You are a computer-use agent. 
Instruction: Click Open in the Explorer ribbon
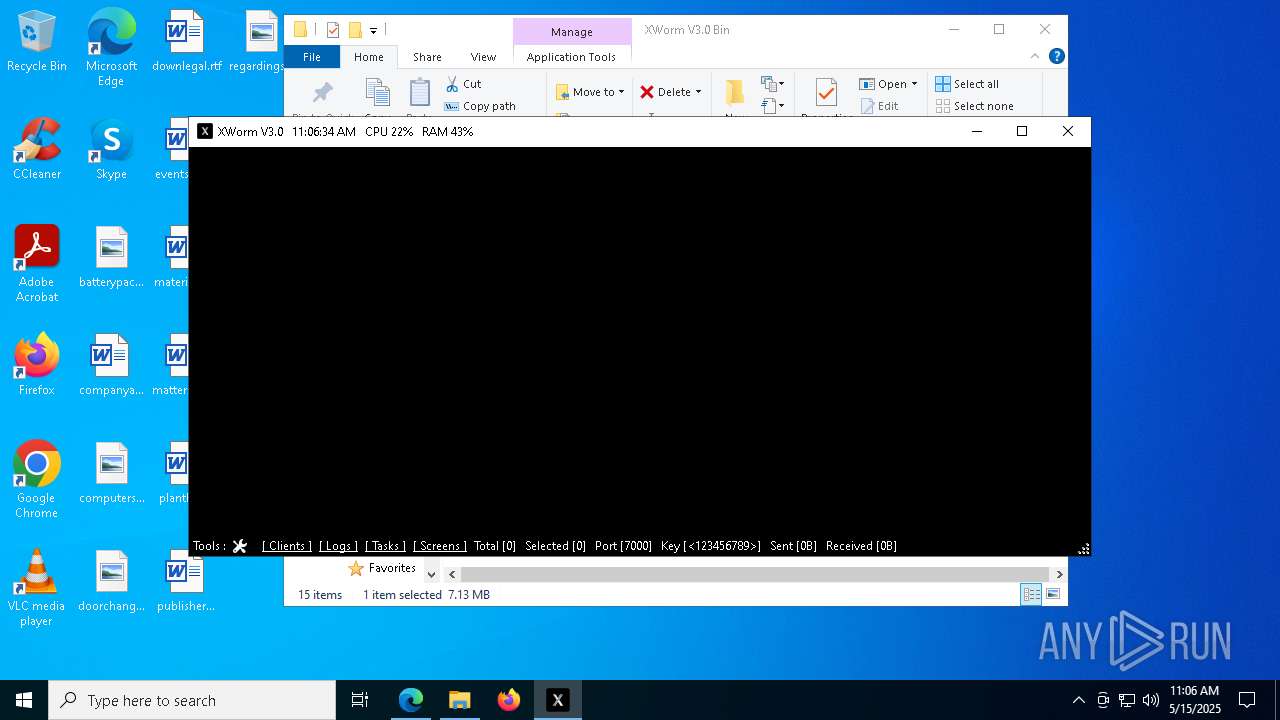tap(883, 84)
